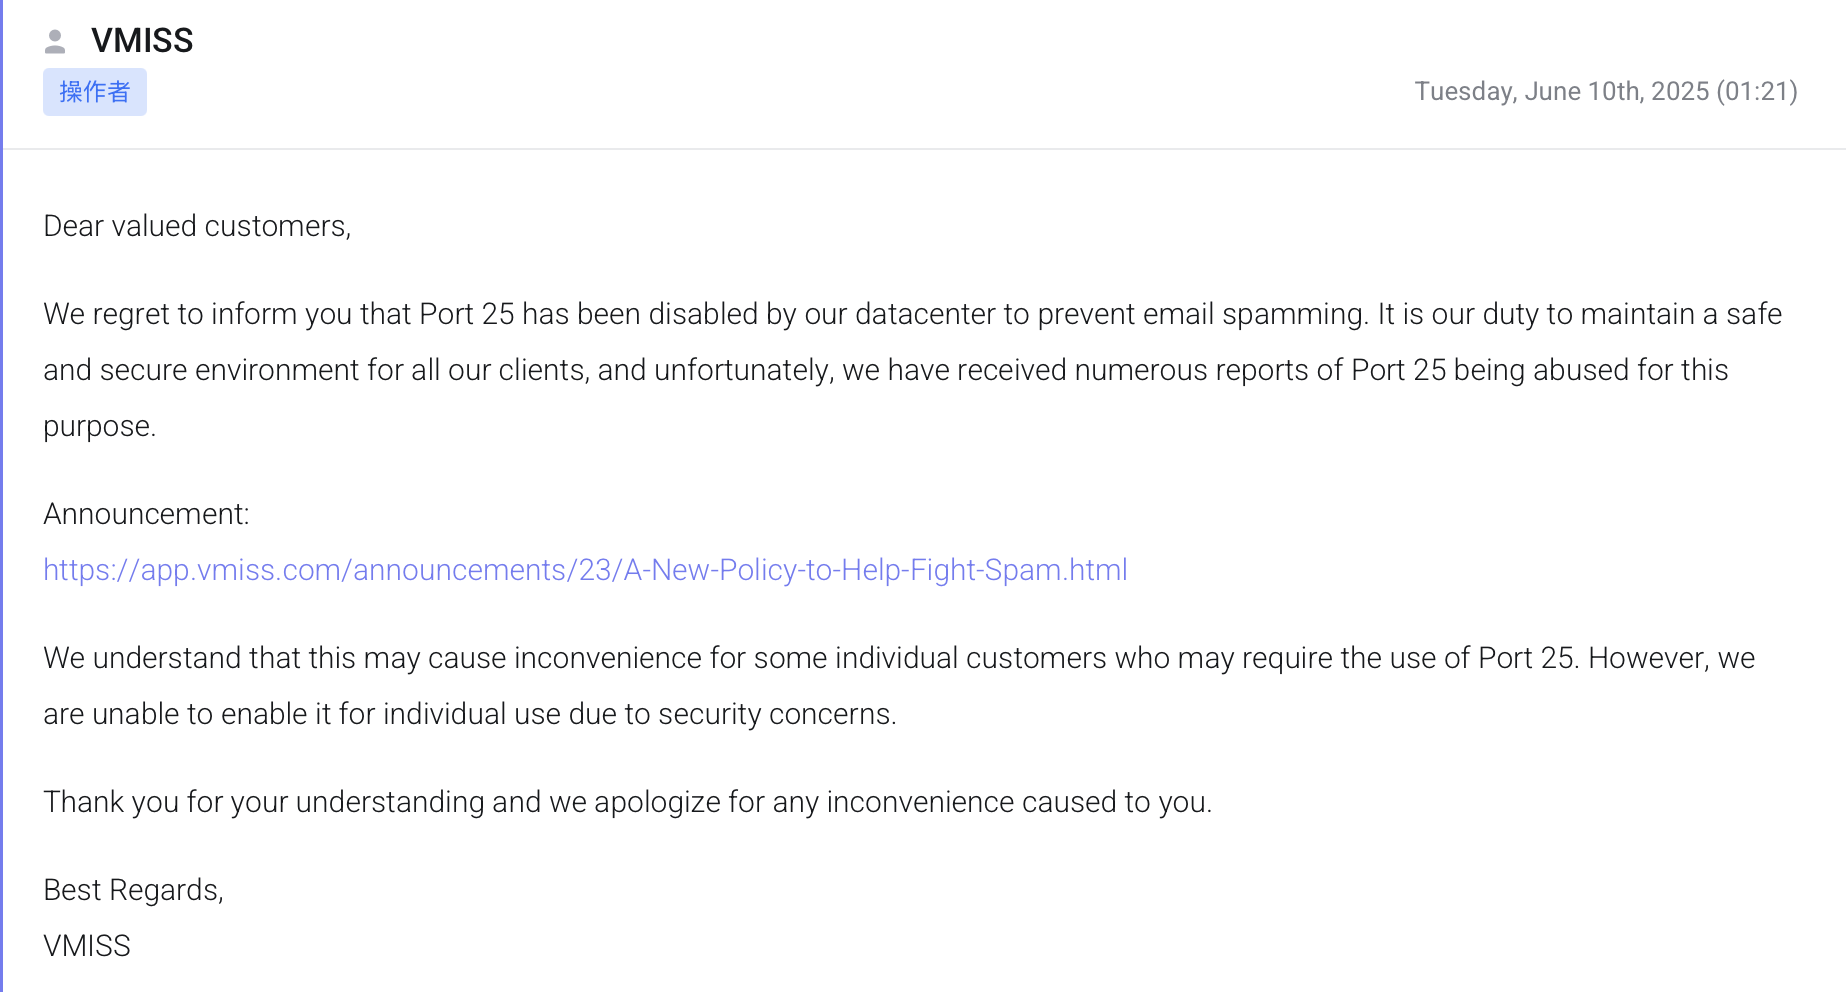Click the 操作者 operator badge

[x=95, y=92]
